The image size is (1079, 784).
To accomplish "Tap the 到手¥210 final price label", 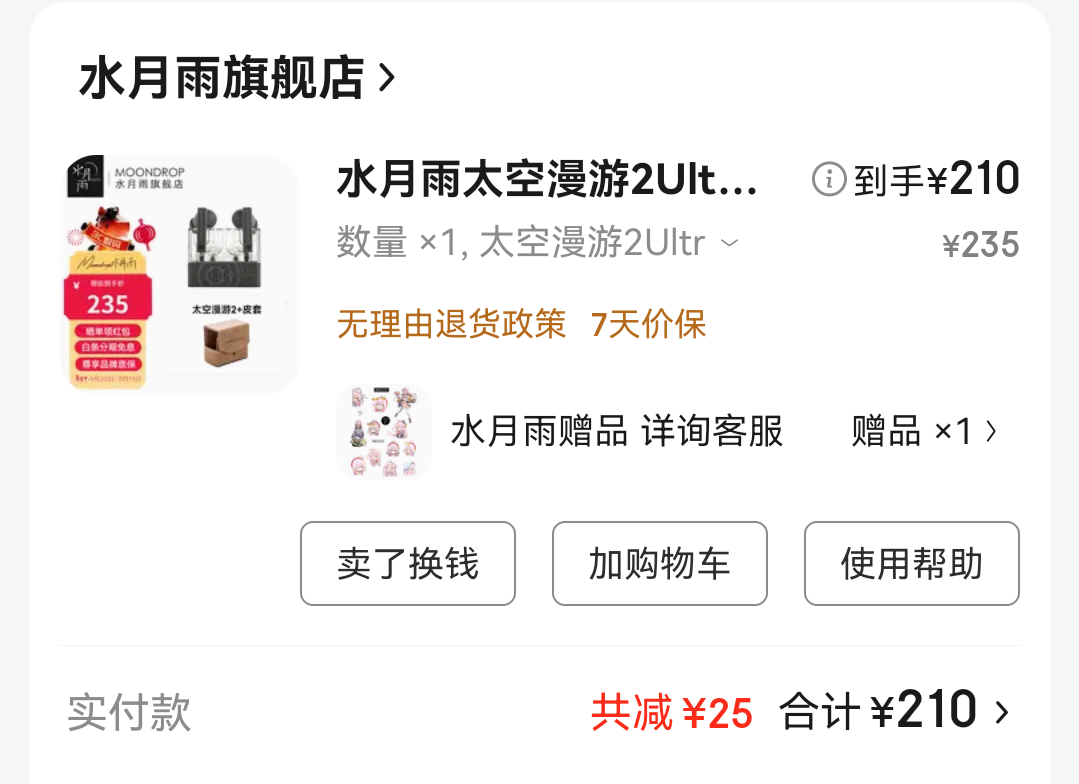I will point(937,179).
